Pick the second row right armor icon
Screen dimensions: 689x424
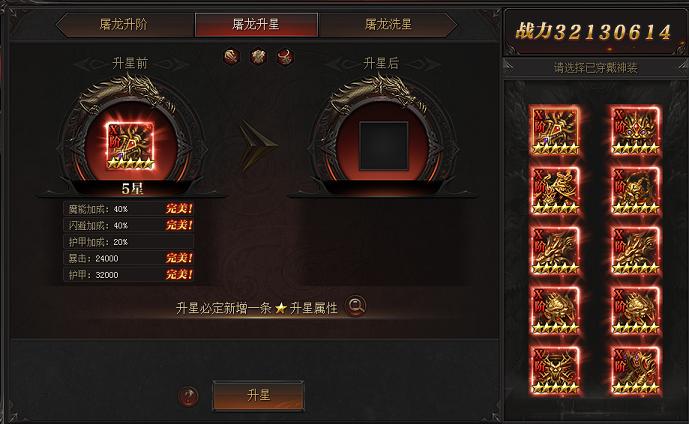pyautogui.click(x=635, y=191)
